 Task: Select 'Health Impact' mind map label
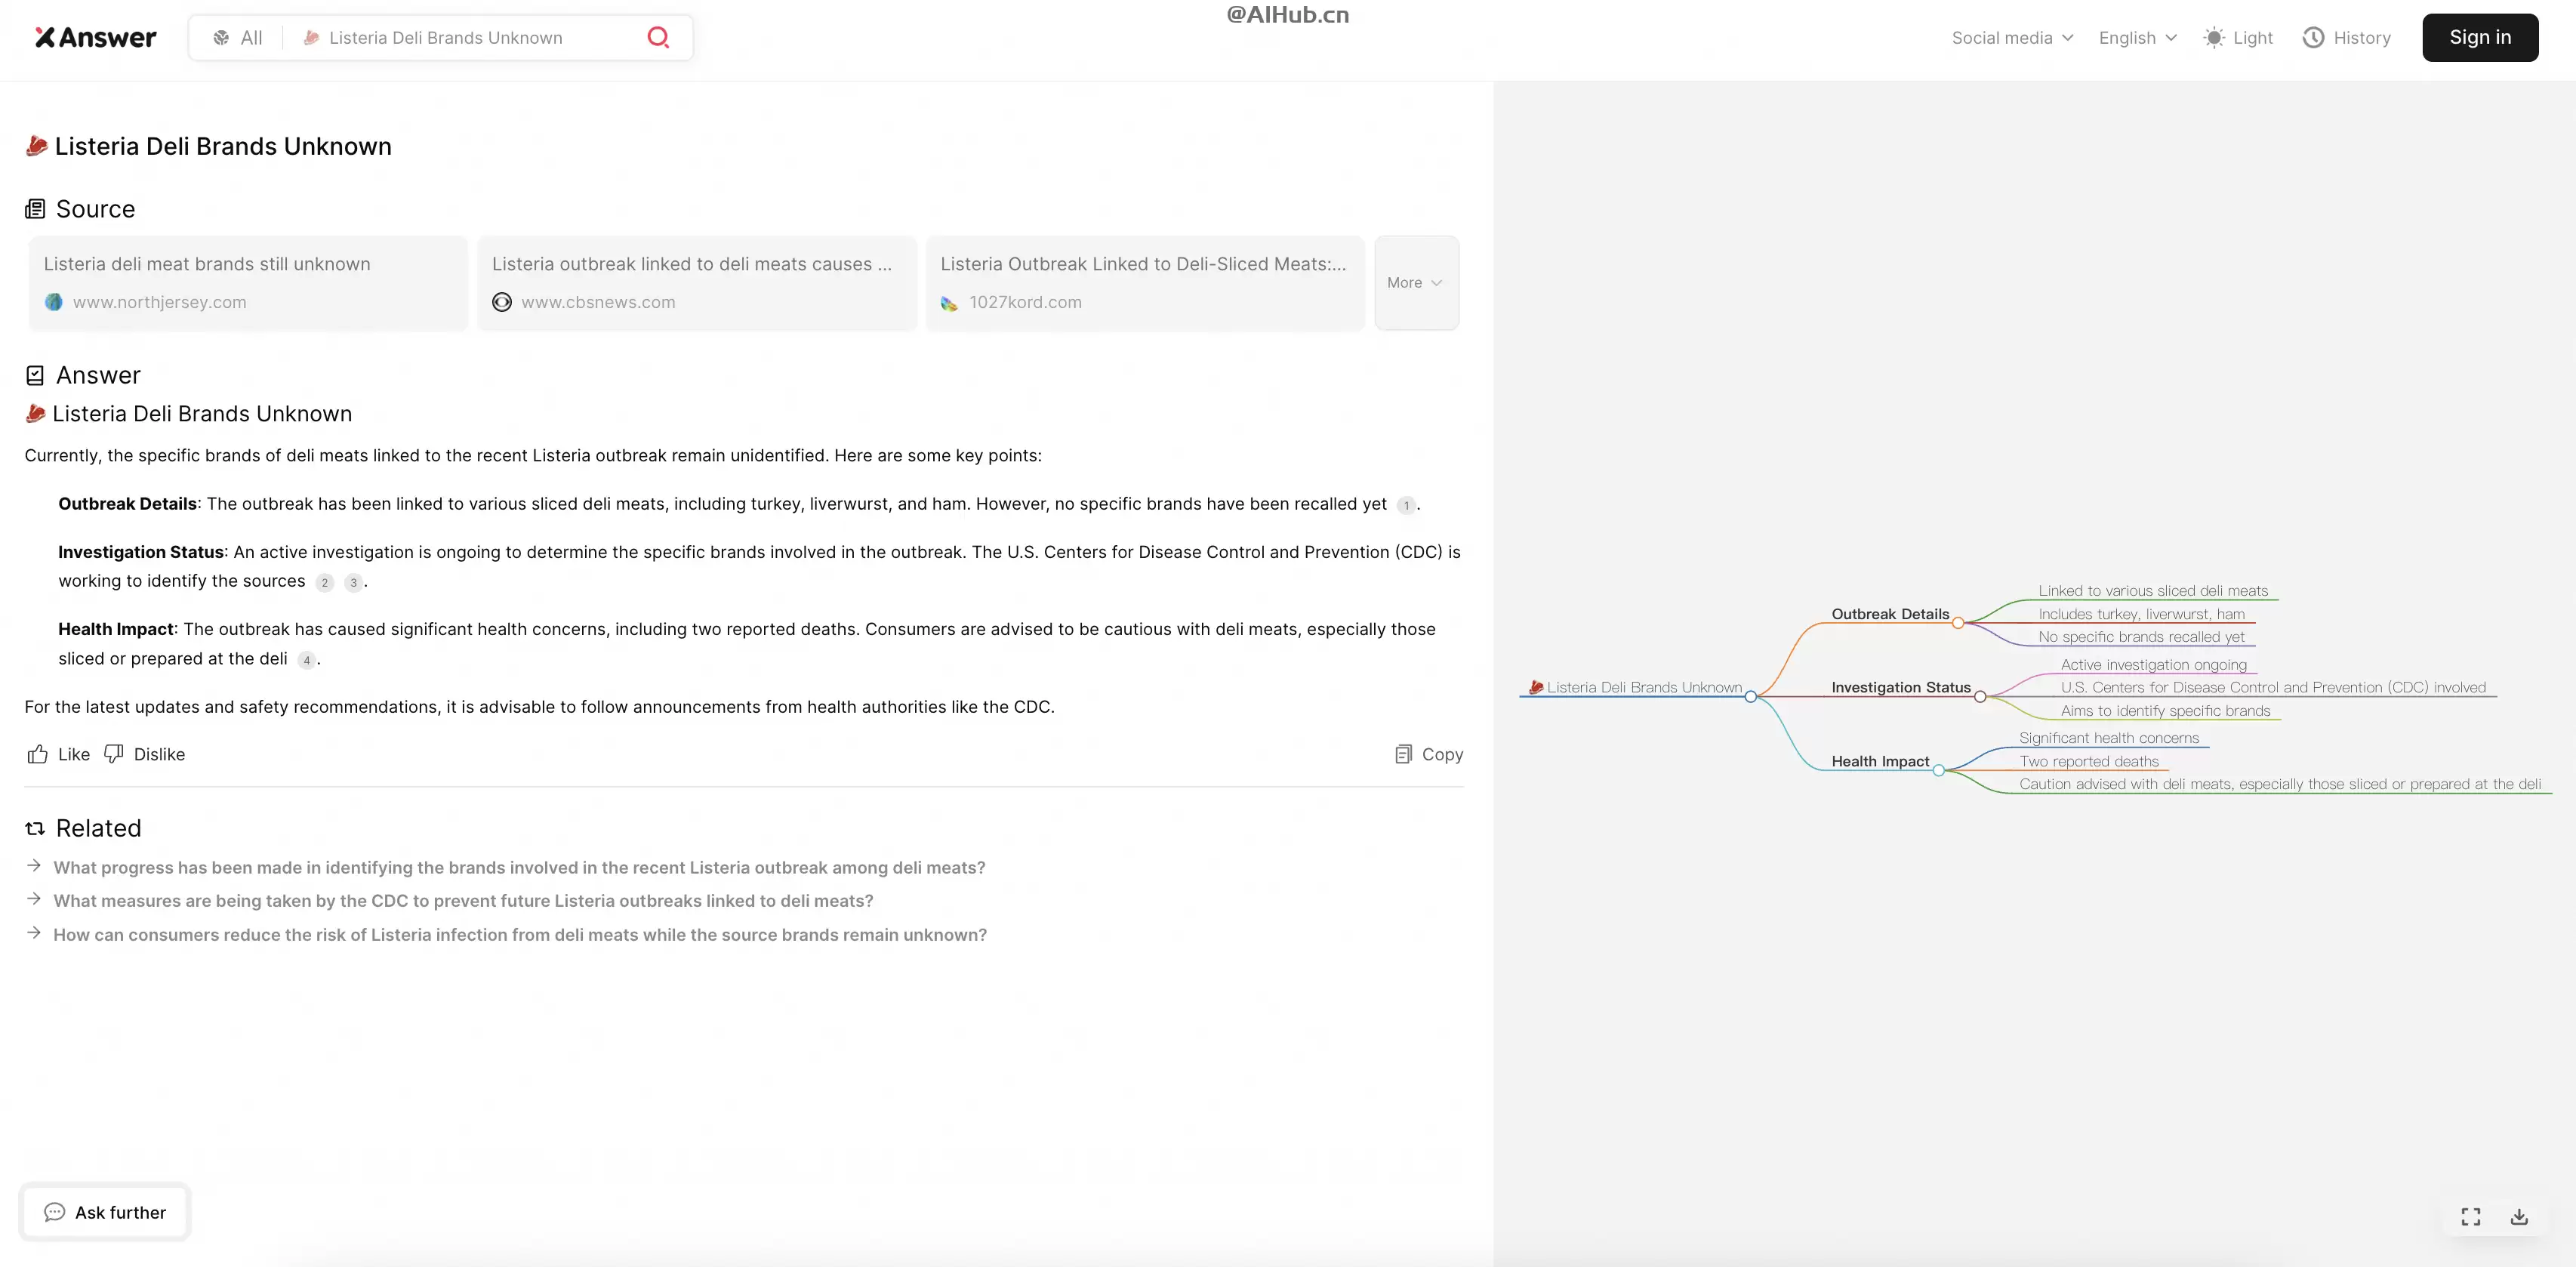tap(1880, 762)
